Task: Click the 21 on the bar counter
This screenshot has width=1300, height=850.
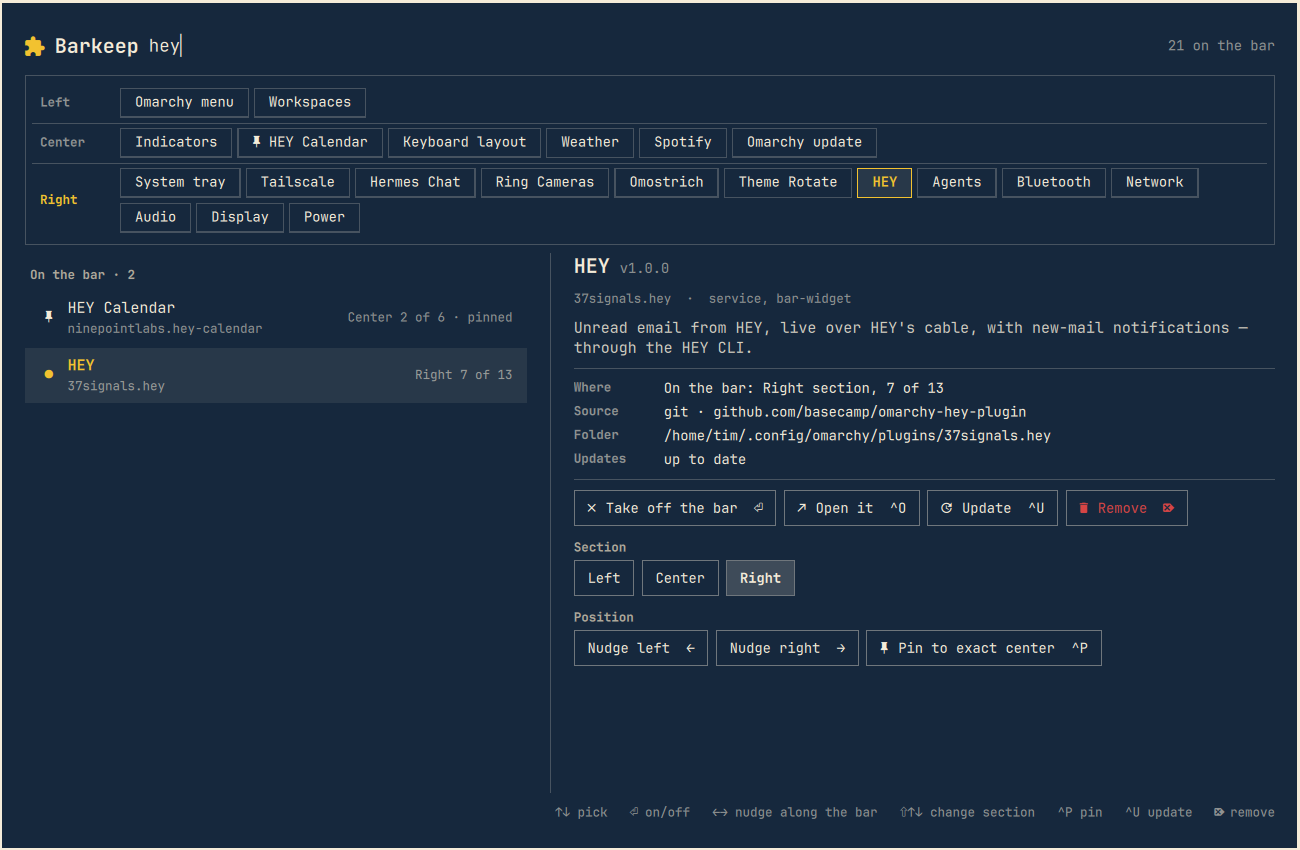Action: pyautogui.click(x=1221, y=46)
